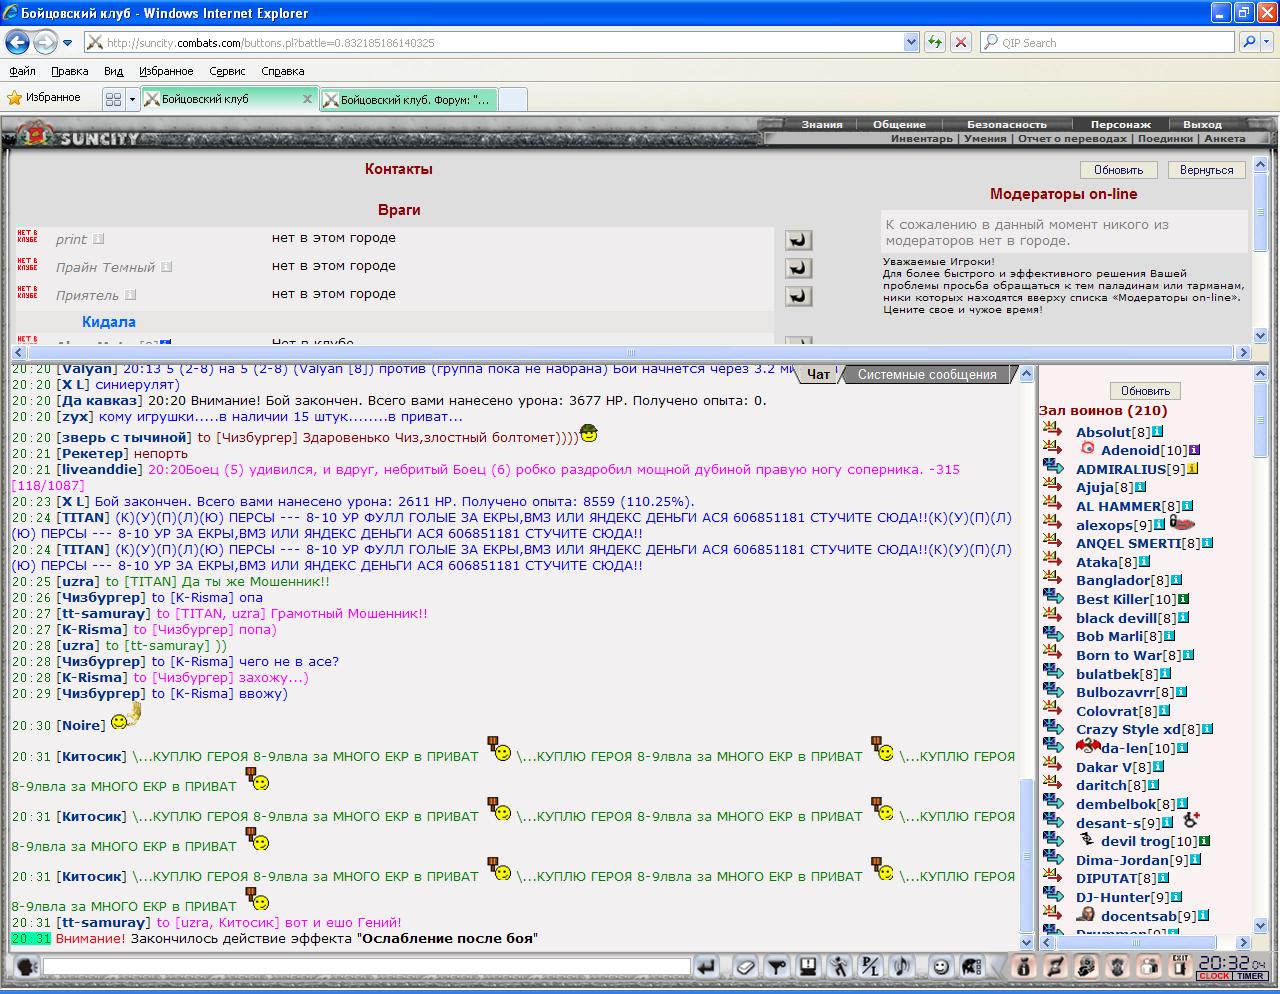Open the Quick Tabs grid icon
The image size is (1280, 994).
point(113,99)
